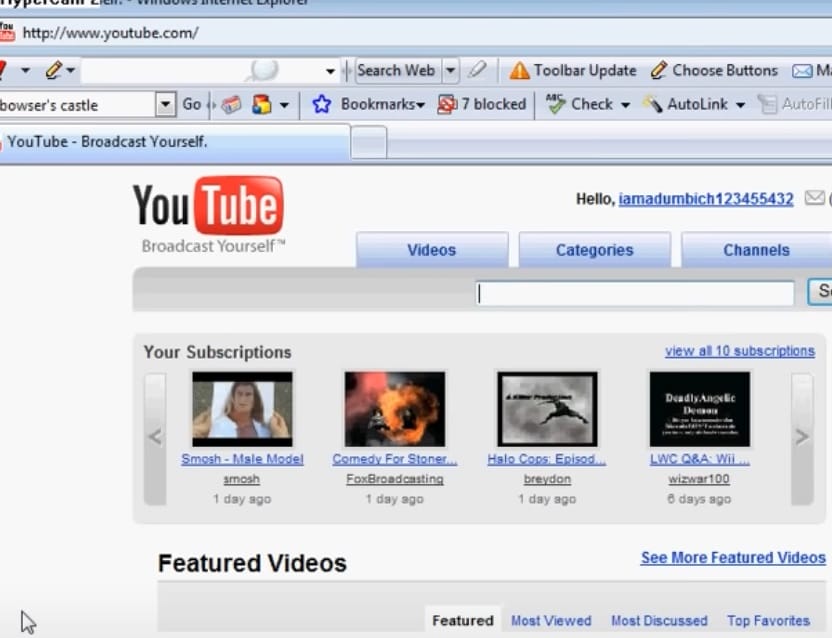
Task: Expand the arrow beside the colorful squares icon
Action: pyautogui.click(x=284, y=105)
